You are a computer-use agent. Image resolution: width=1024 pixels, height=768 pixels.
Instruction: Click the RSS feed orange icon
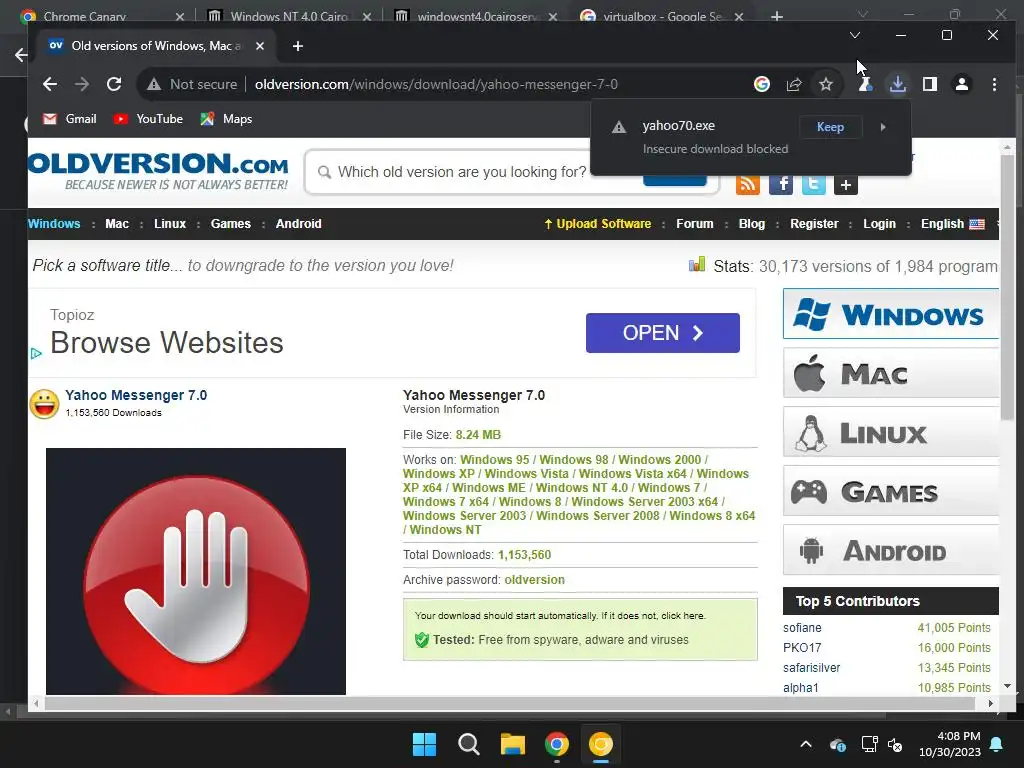coord(748,184)
